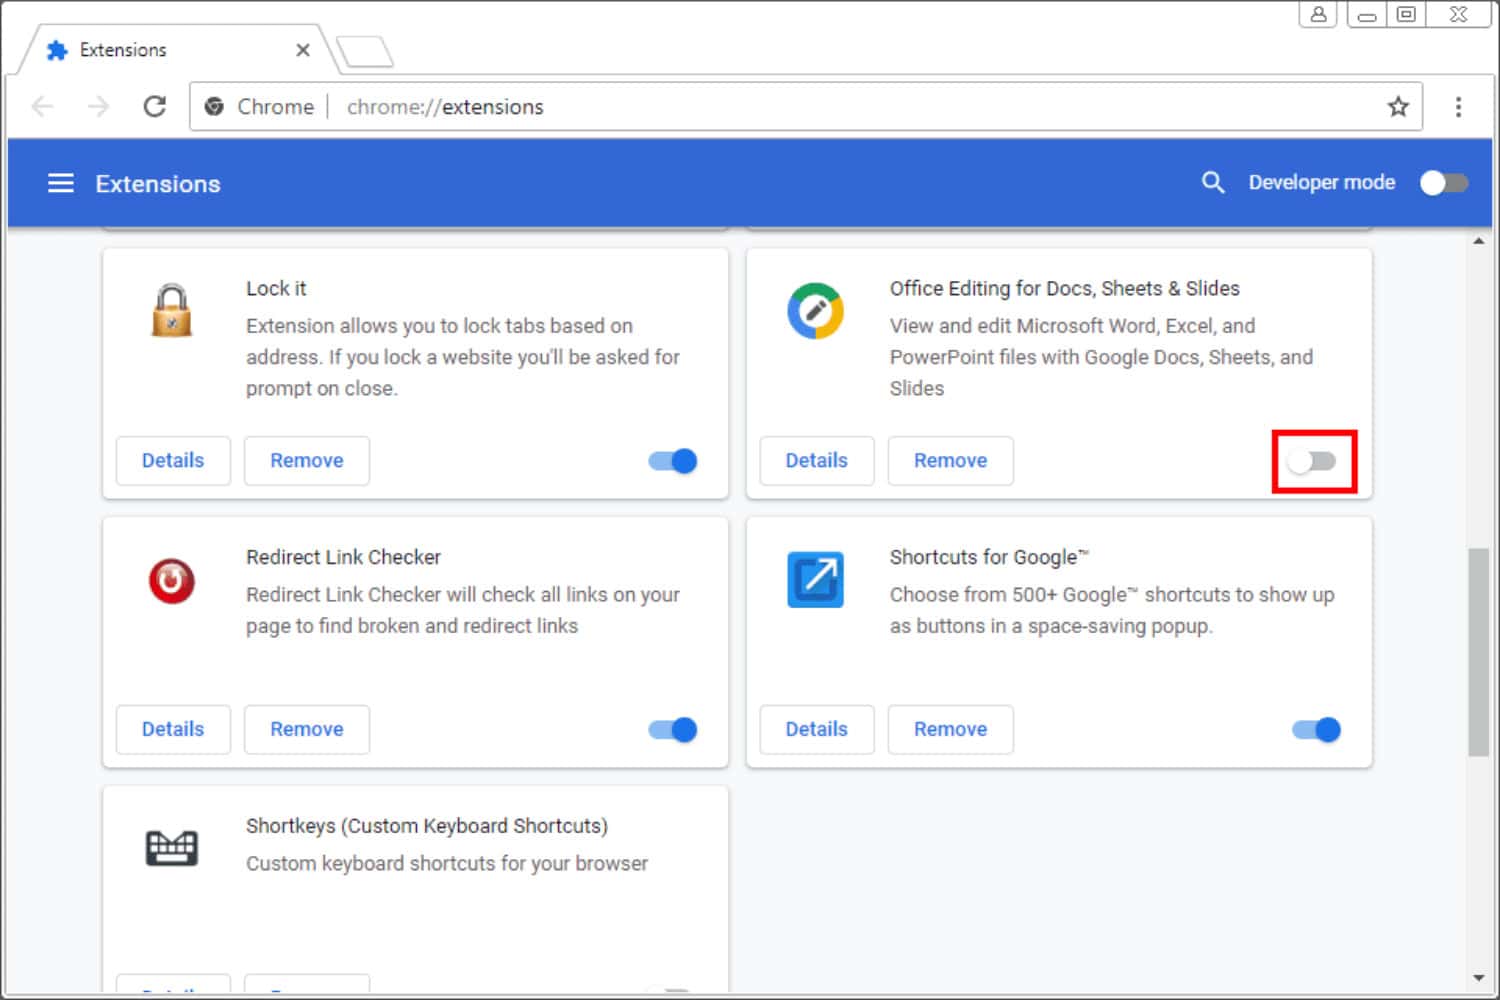Remove Redirect Link Checker extension
The width and height of the screenshot is (1500, 1000).
307,730
